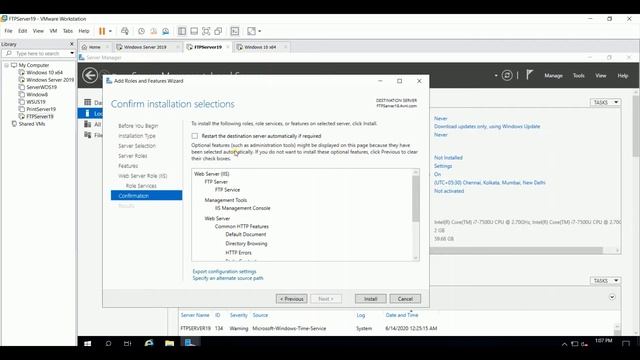The image size is (640, 360).
Task: Select Shared VMs in library
Action: pos(31,124)
